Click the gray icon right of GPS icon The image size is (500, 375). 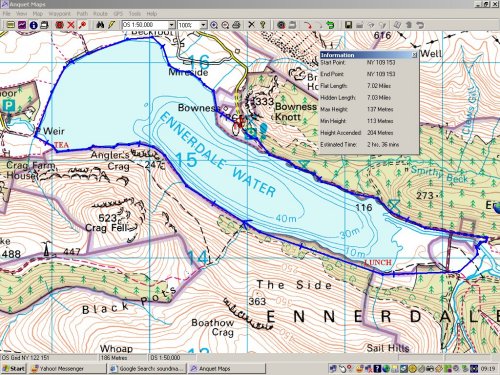[292, 25]
